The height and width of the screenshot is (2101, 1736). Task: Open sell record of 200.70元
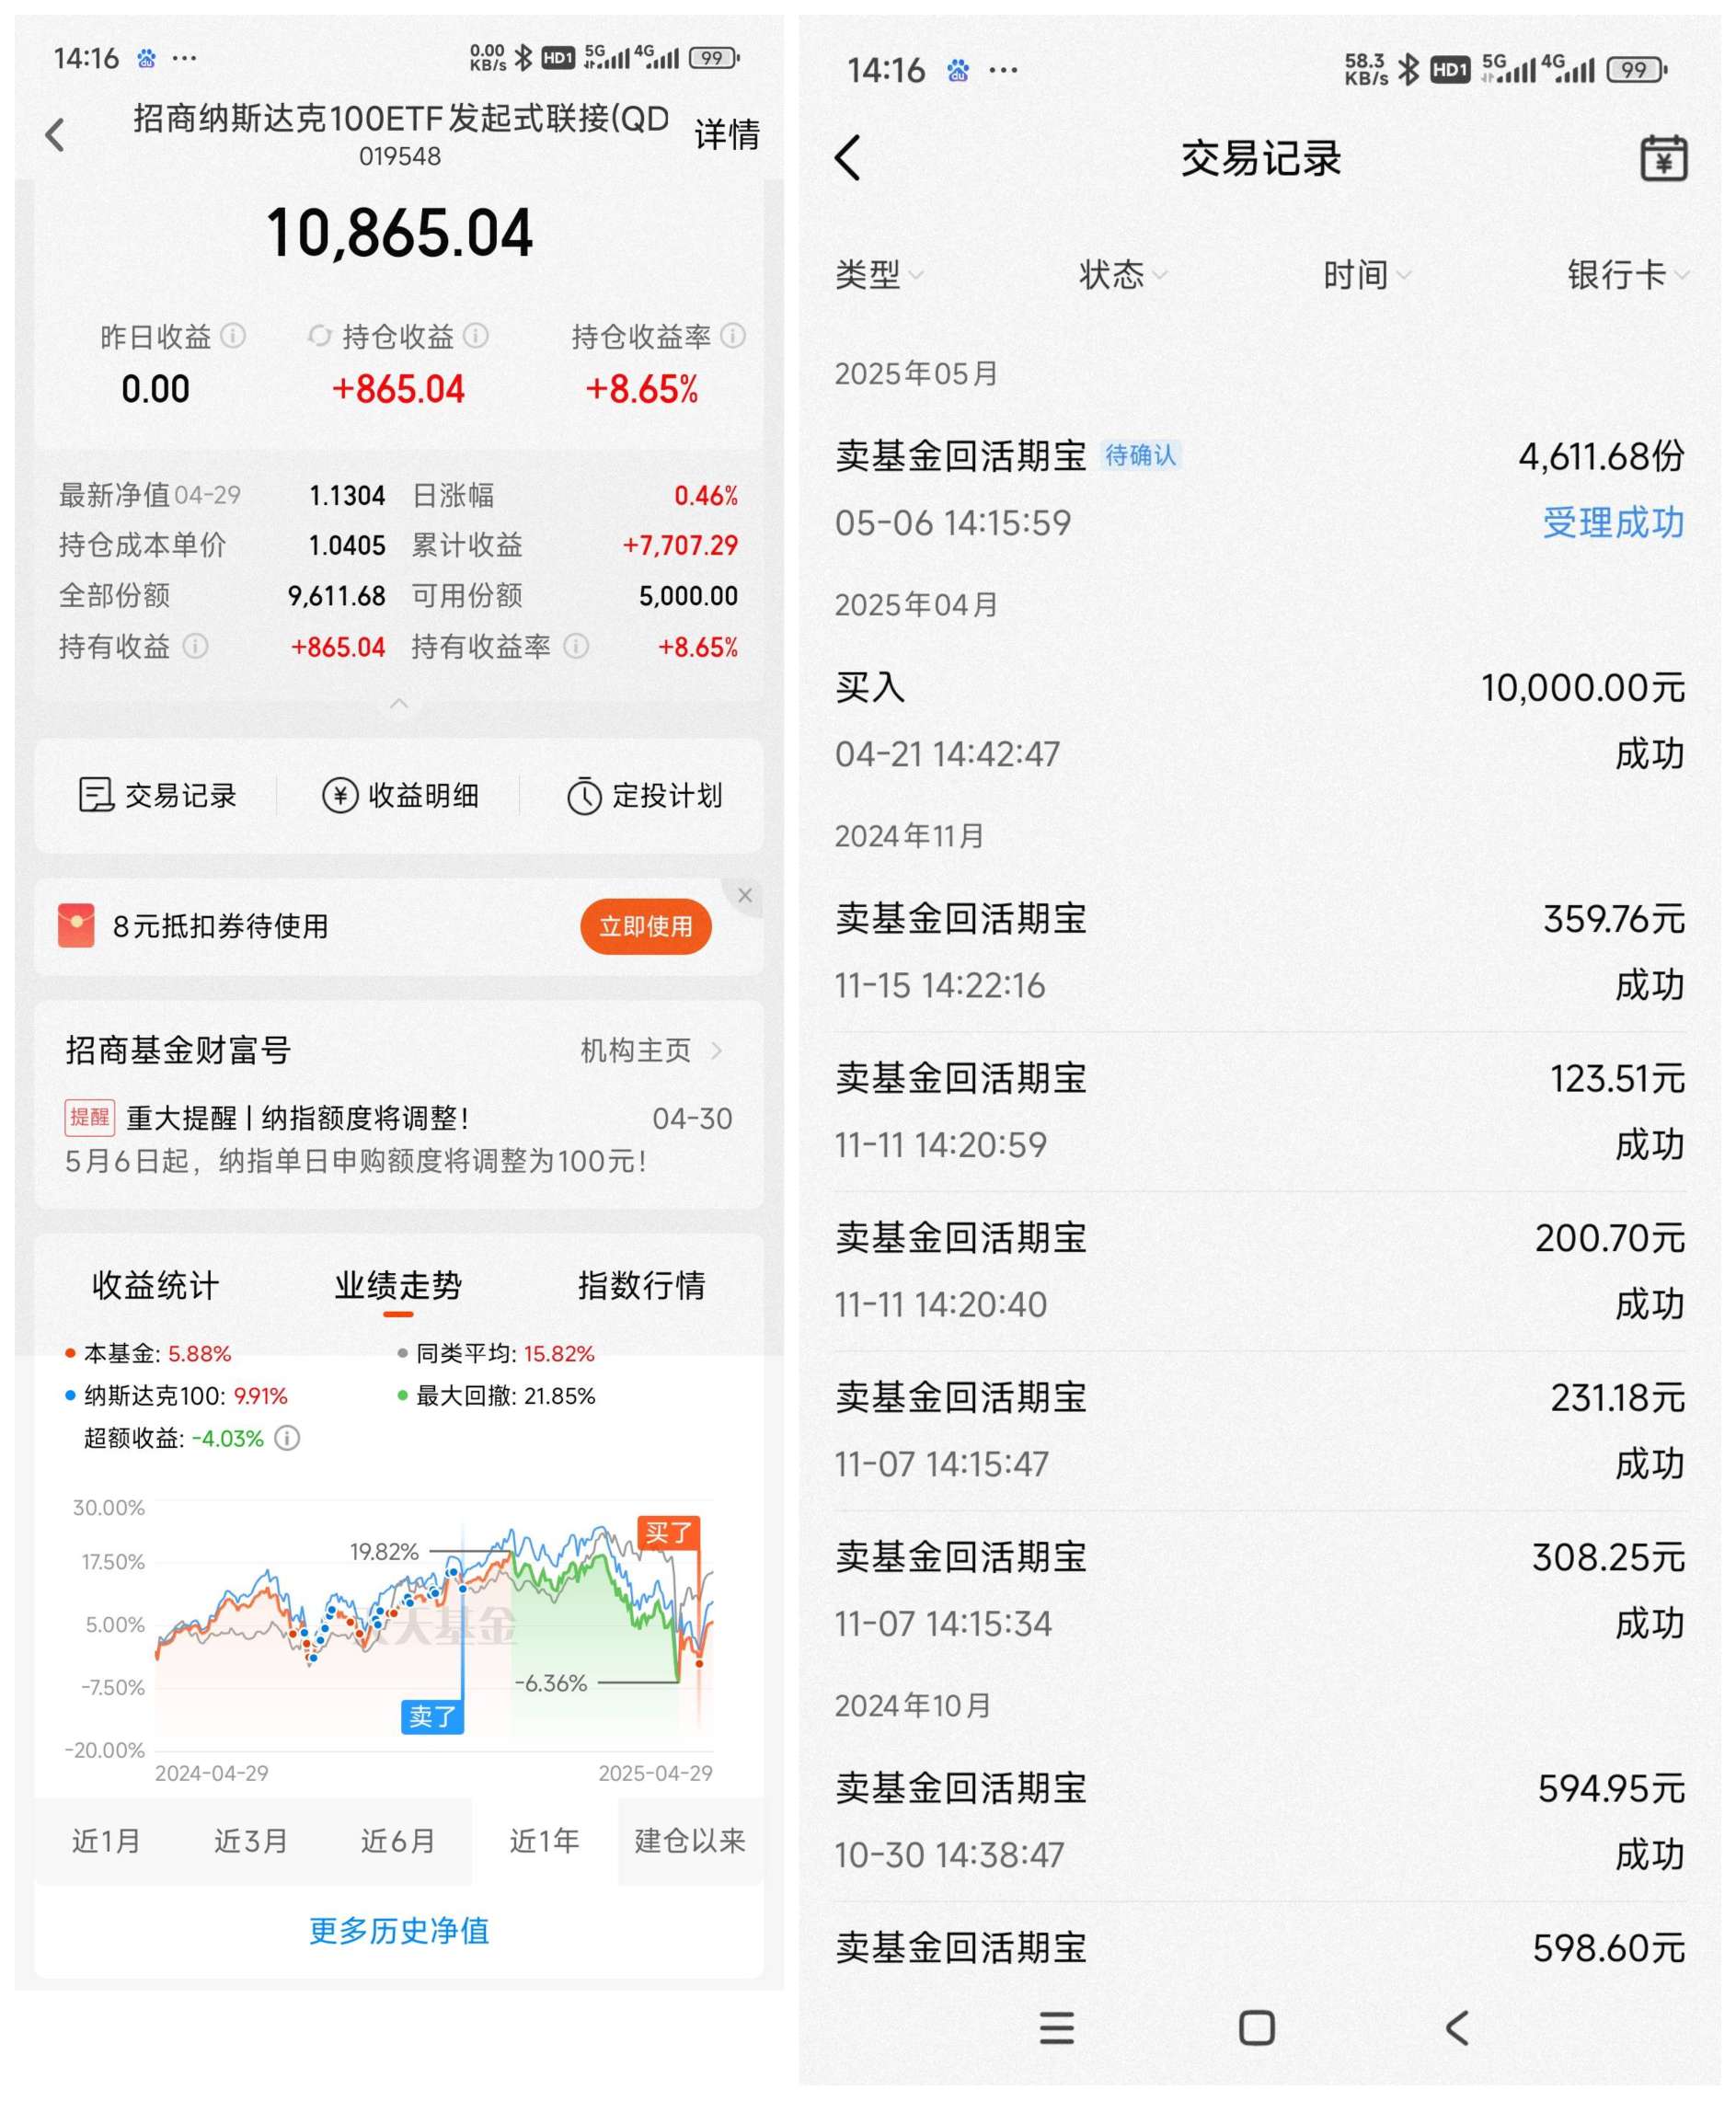pos(1260,1271)
